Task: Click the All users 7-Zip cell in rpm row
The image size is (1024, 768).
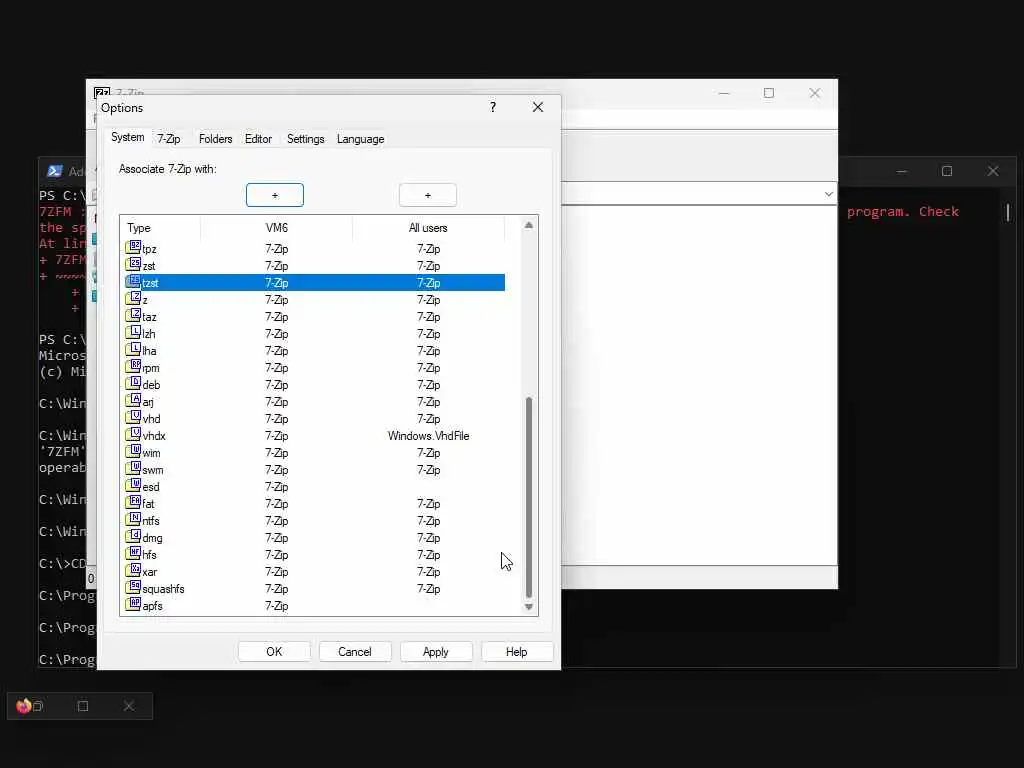Action: click(428, 368)
